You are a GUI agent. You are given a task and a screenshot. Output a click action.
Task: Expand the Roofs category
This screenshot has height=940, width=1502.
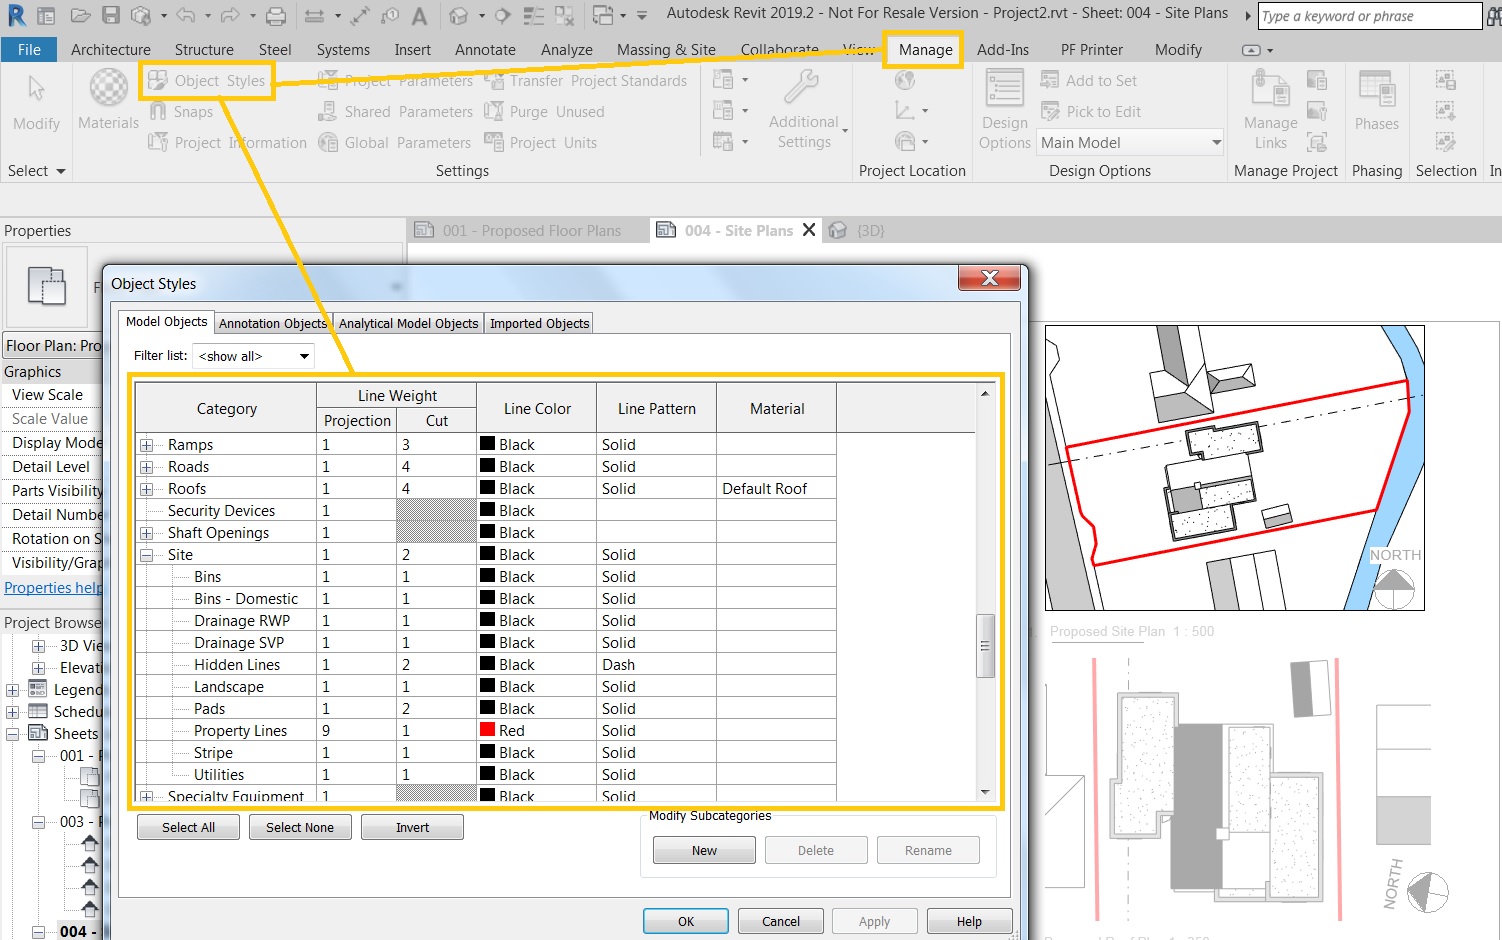(x=147, y=488)
